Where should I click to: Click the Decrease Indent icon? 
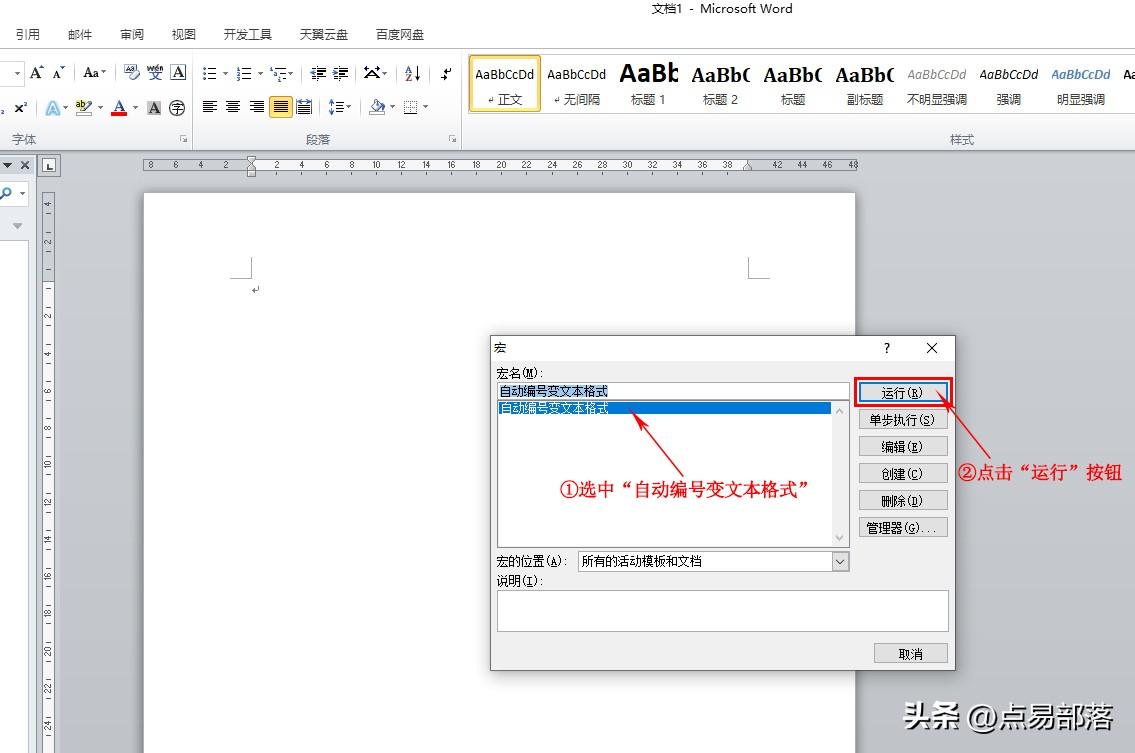coord(317,73)
